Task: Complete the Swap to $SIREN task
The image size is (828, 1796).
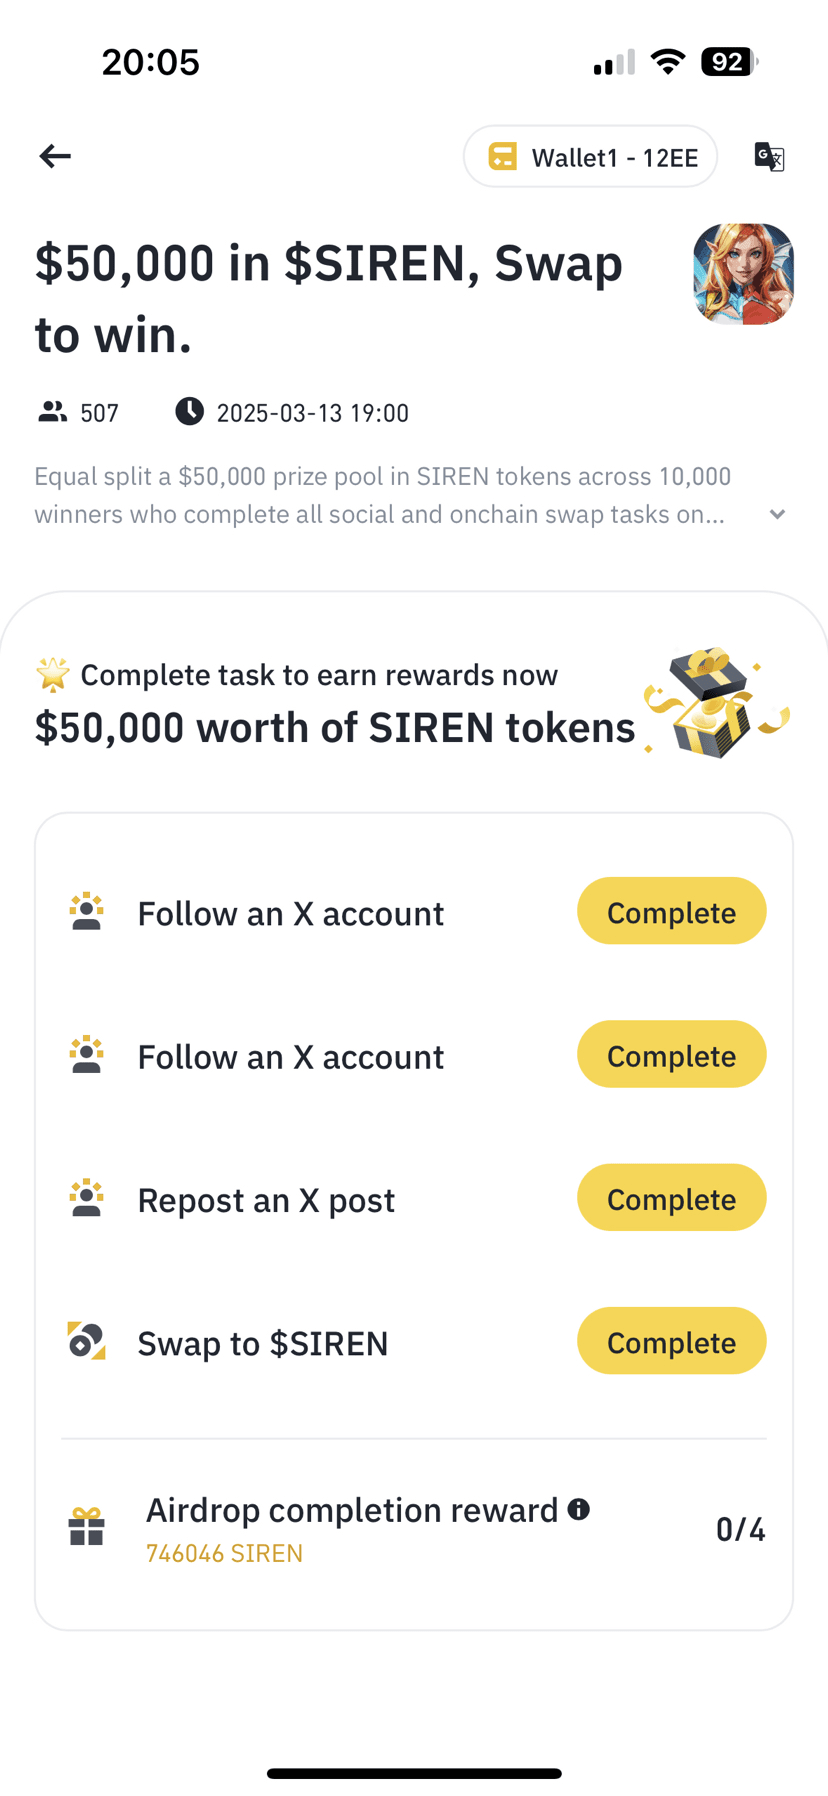Action: 671,1340
